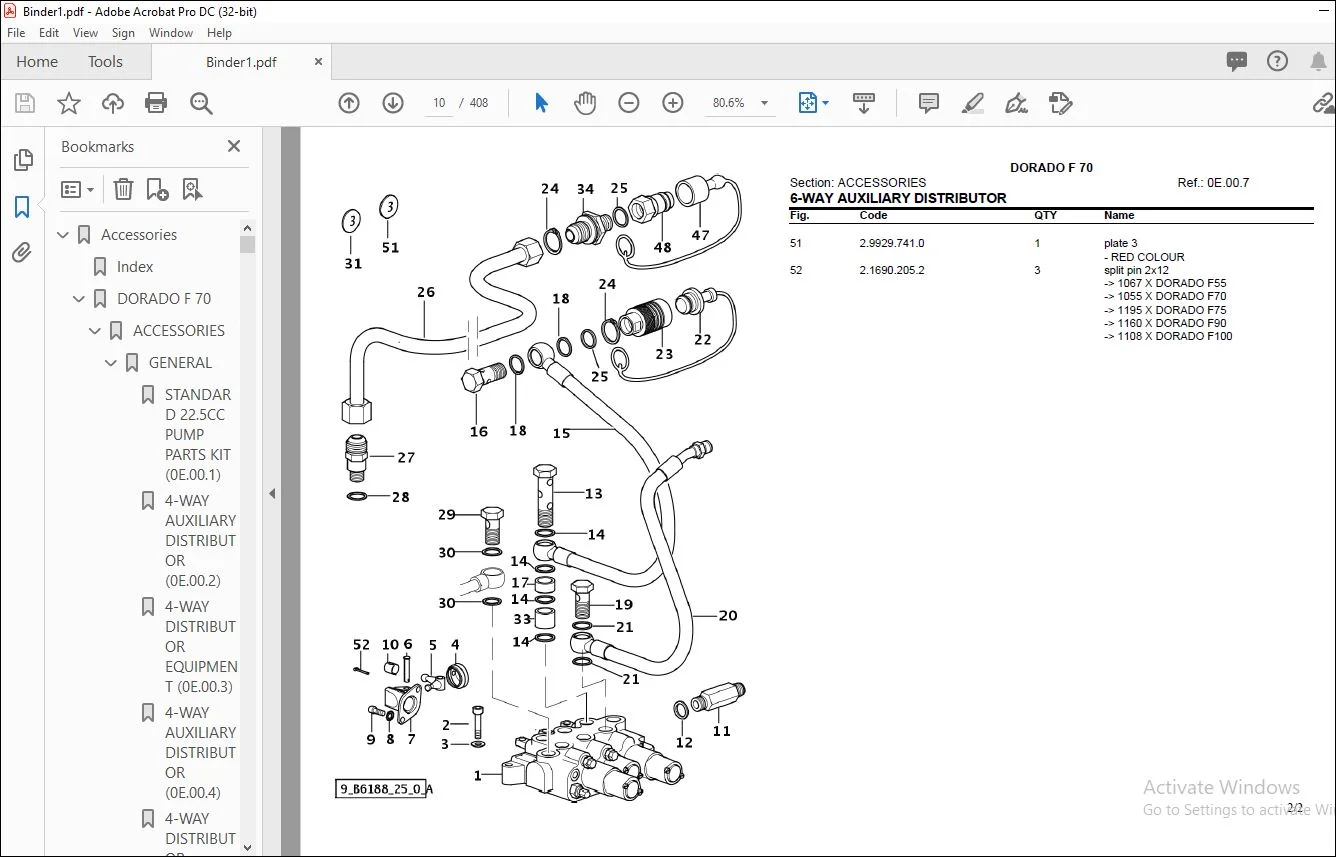Click the scrolling mode keyboard icon

[x=864, y=103]
